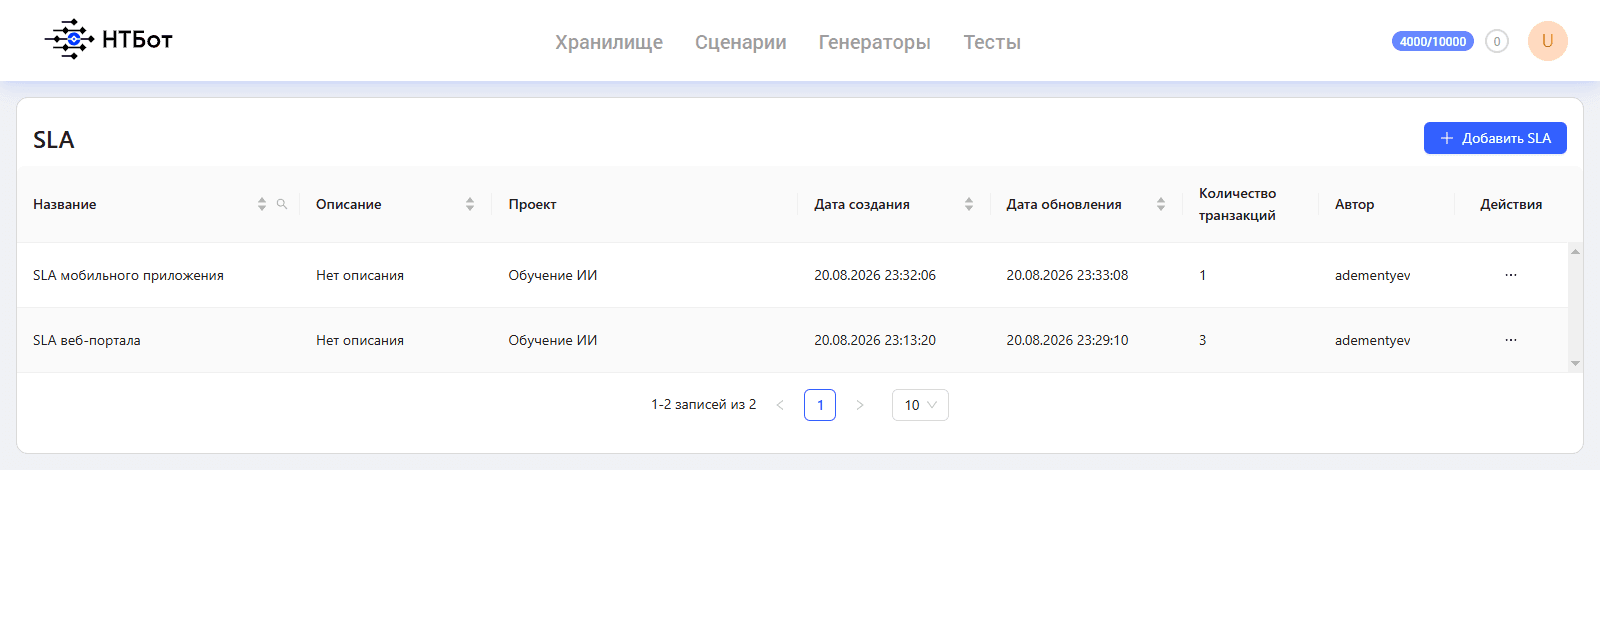1600x620 pixels.
Task: Open the Генераторы menu
Action: coord(875,42)
